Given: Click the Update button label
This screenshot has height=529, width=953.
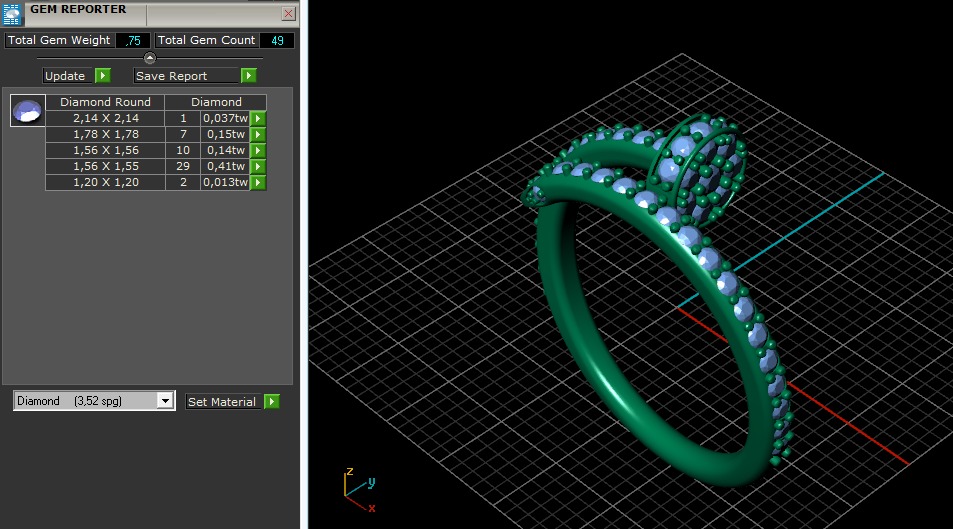Looking at the screenshot, I should click(x=67, y=76).
